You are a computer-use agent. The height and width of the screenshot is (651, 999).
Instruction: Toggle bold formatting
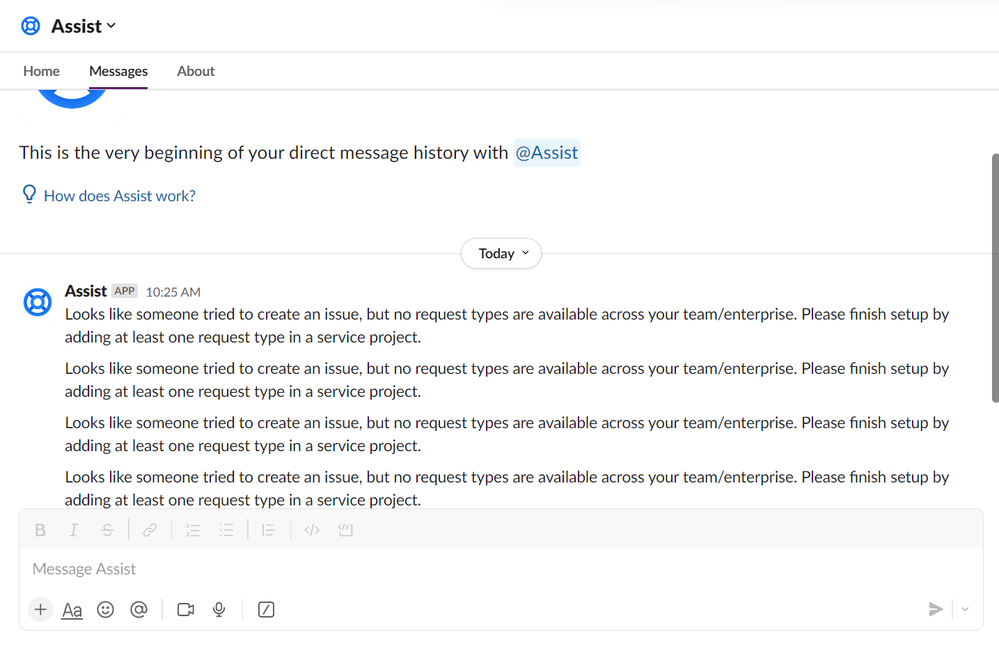(x=40, y=530)
